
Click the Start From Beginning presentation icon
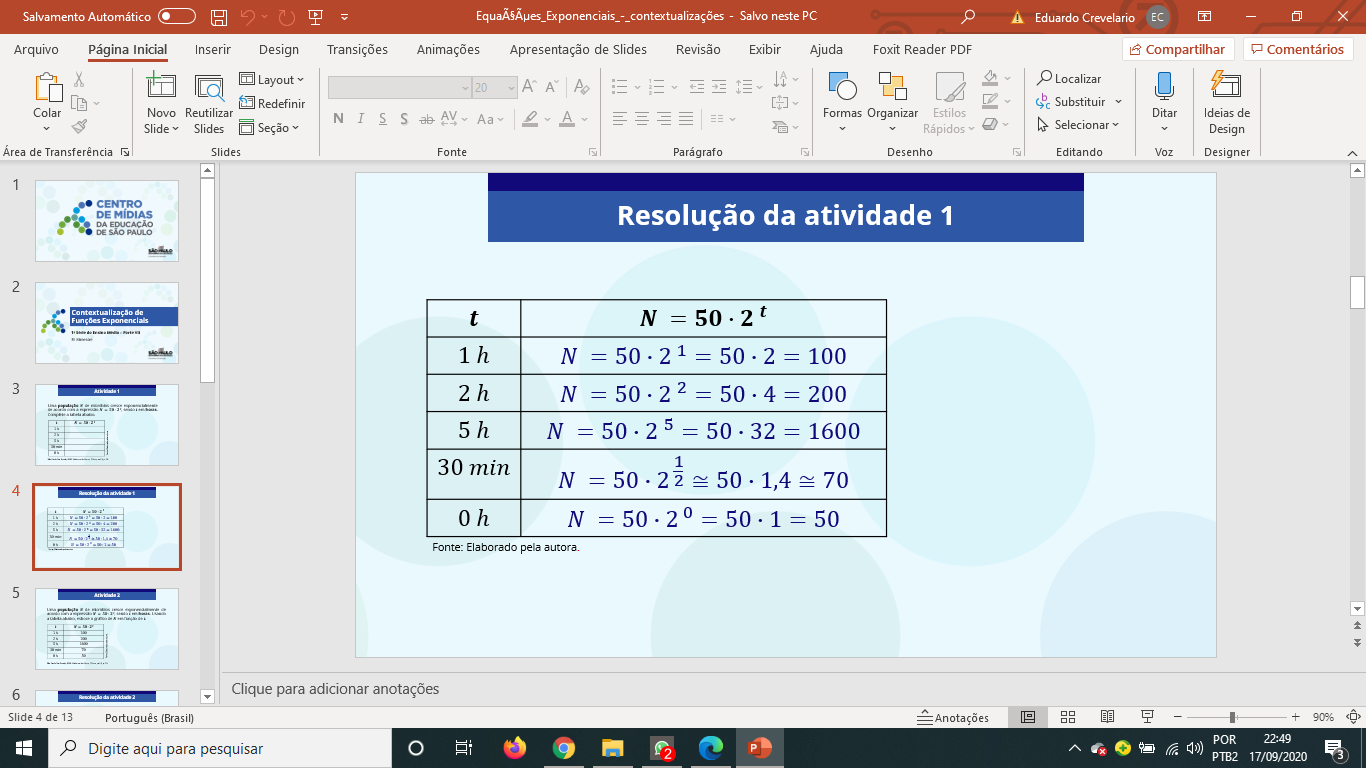(x=315, y=17)
